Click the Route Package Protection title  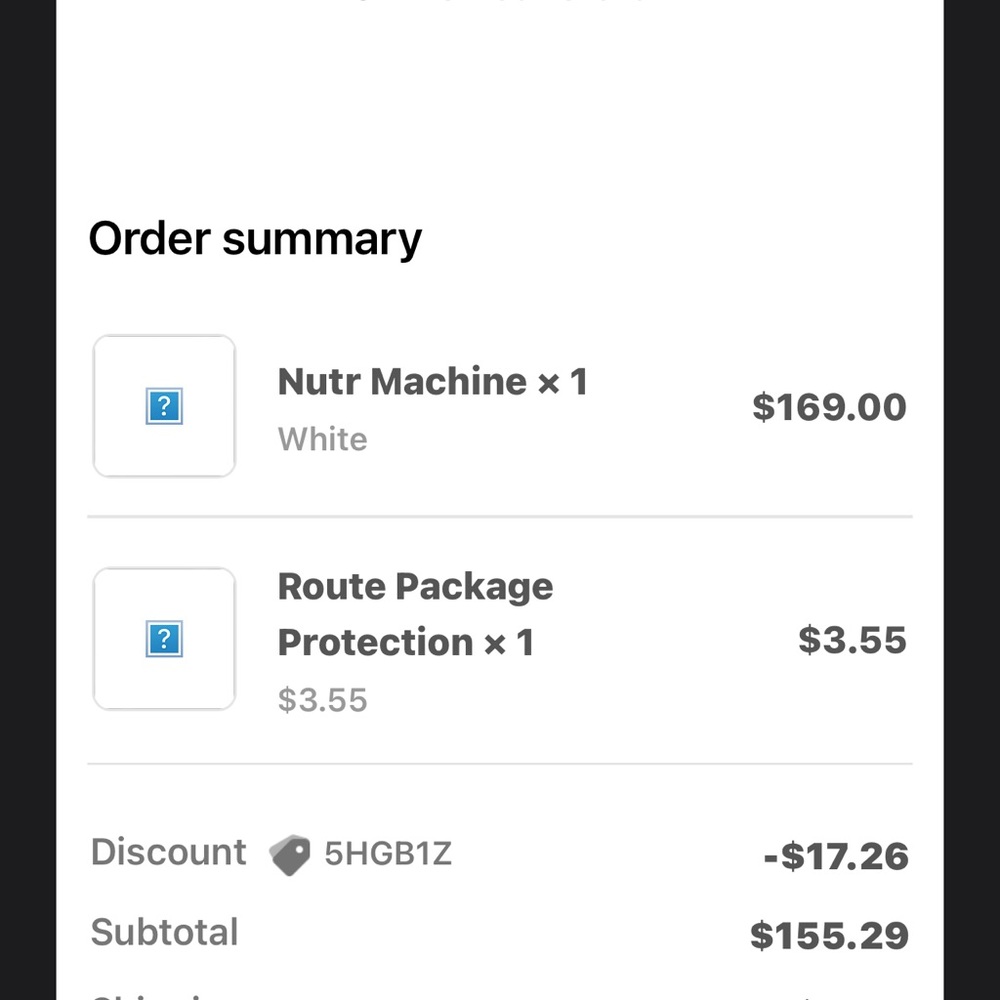pos(415,613)
